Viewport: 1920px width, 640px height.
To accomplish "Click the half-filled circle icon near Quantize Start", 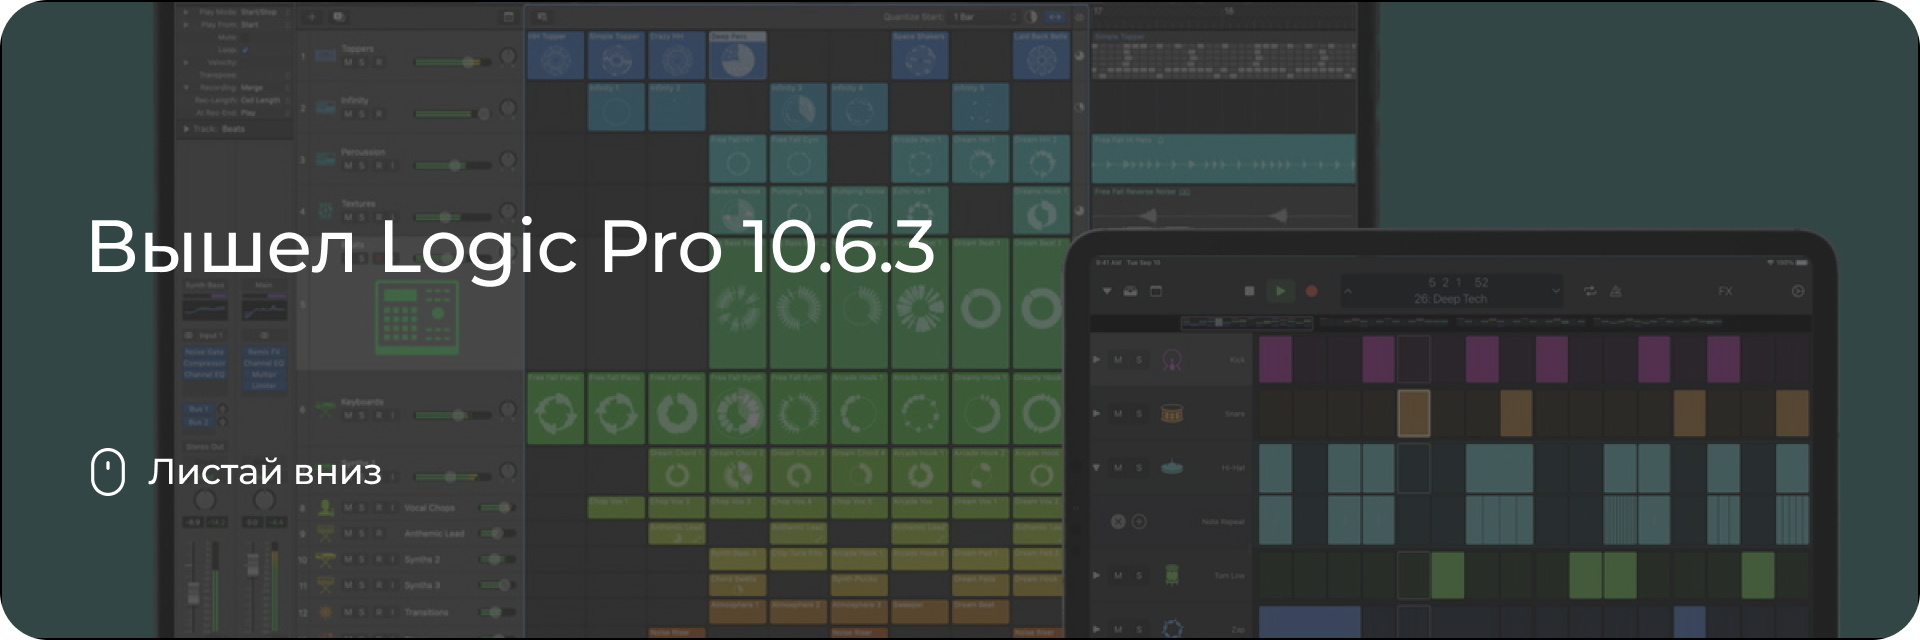I will (1033, 17).
